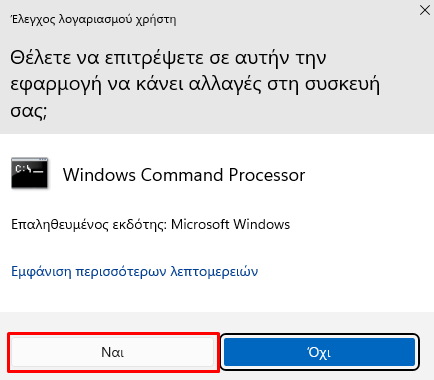Click the word Processor in the app name
434x380 pixels.
tap(267, 175)
